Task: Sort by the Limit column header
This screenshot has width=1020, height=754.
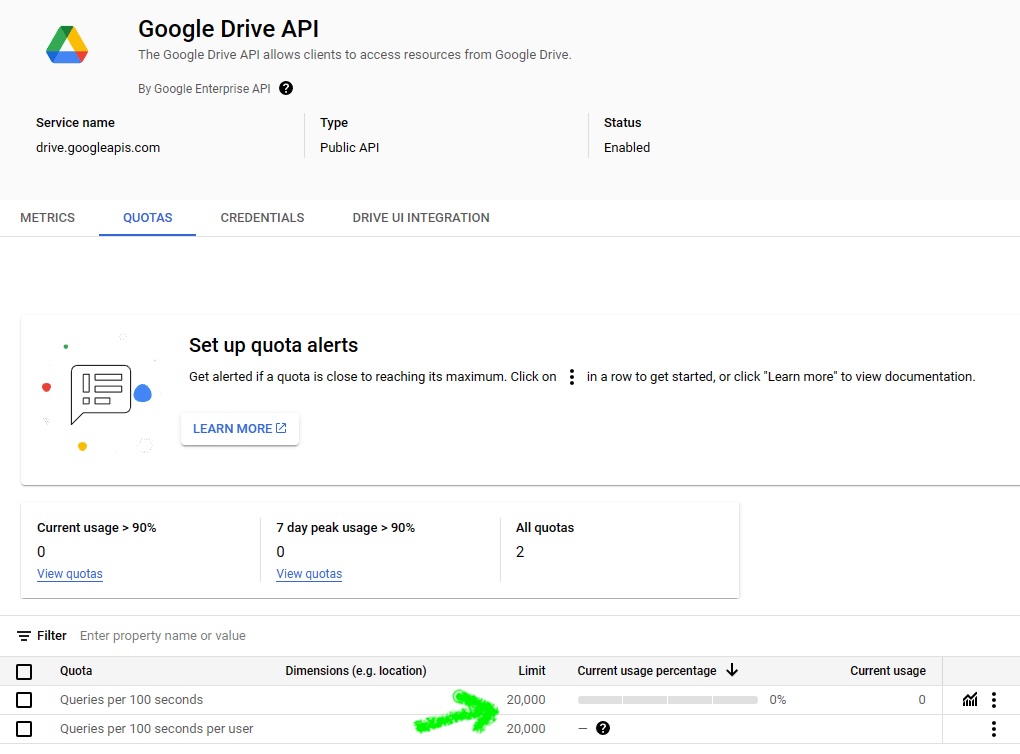Action: (531, 671)
